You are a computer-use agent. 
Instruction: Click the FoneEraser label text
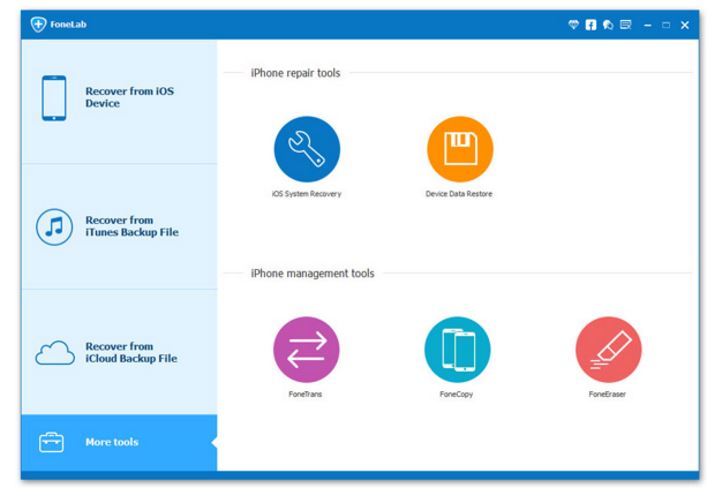pos(607,394)
